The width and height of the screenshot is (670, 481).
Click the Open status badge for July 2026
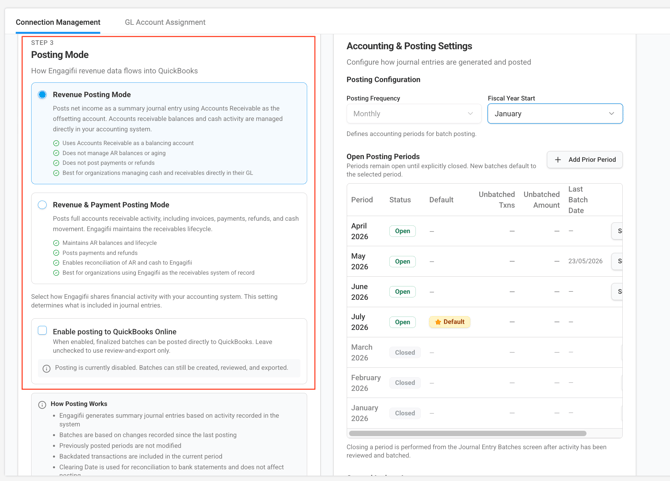[x=402, y=322]
